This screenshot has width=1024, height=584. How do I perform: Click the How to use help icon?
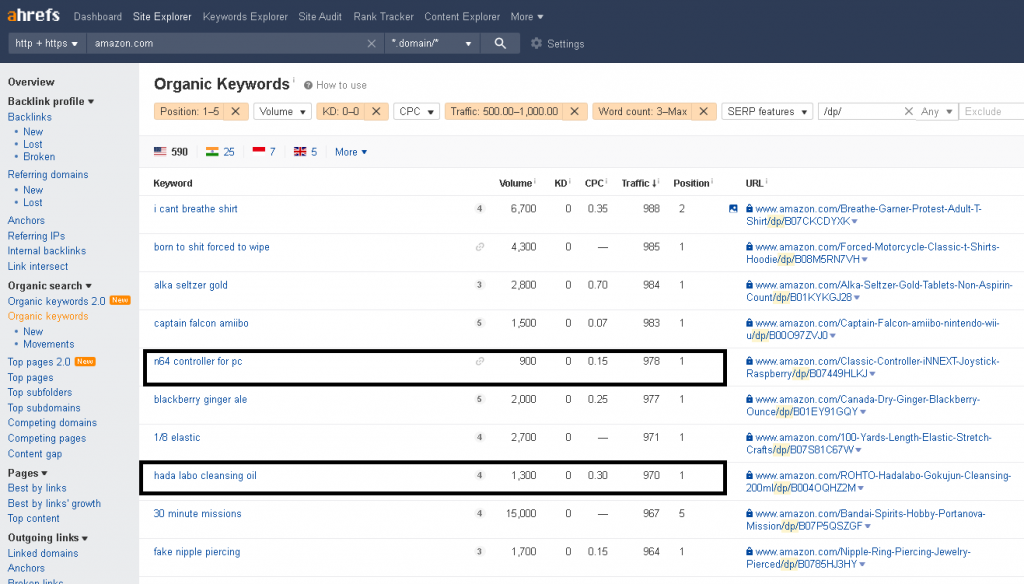(x=308, y=86)
